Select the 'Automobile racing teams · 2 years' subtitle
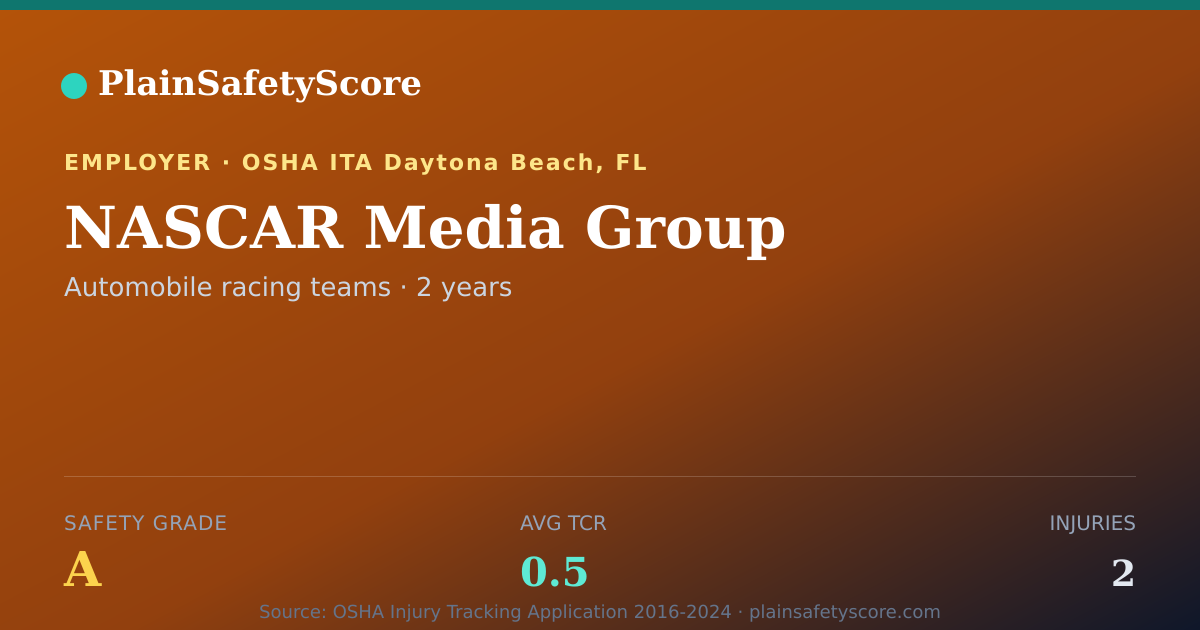 coord(288,288)
